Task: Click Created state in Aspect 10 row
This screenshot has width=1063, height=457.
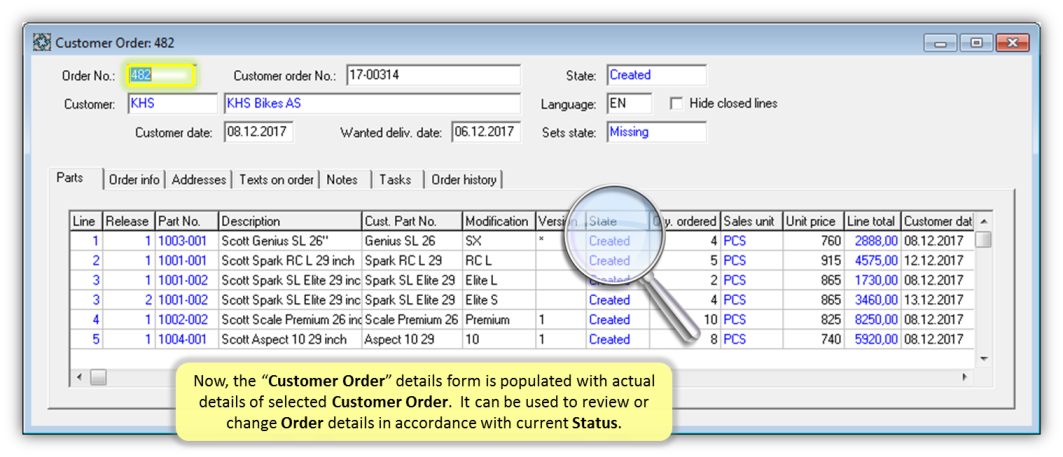Action: tap(617, 339)
